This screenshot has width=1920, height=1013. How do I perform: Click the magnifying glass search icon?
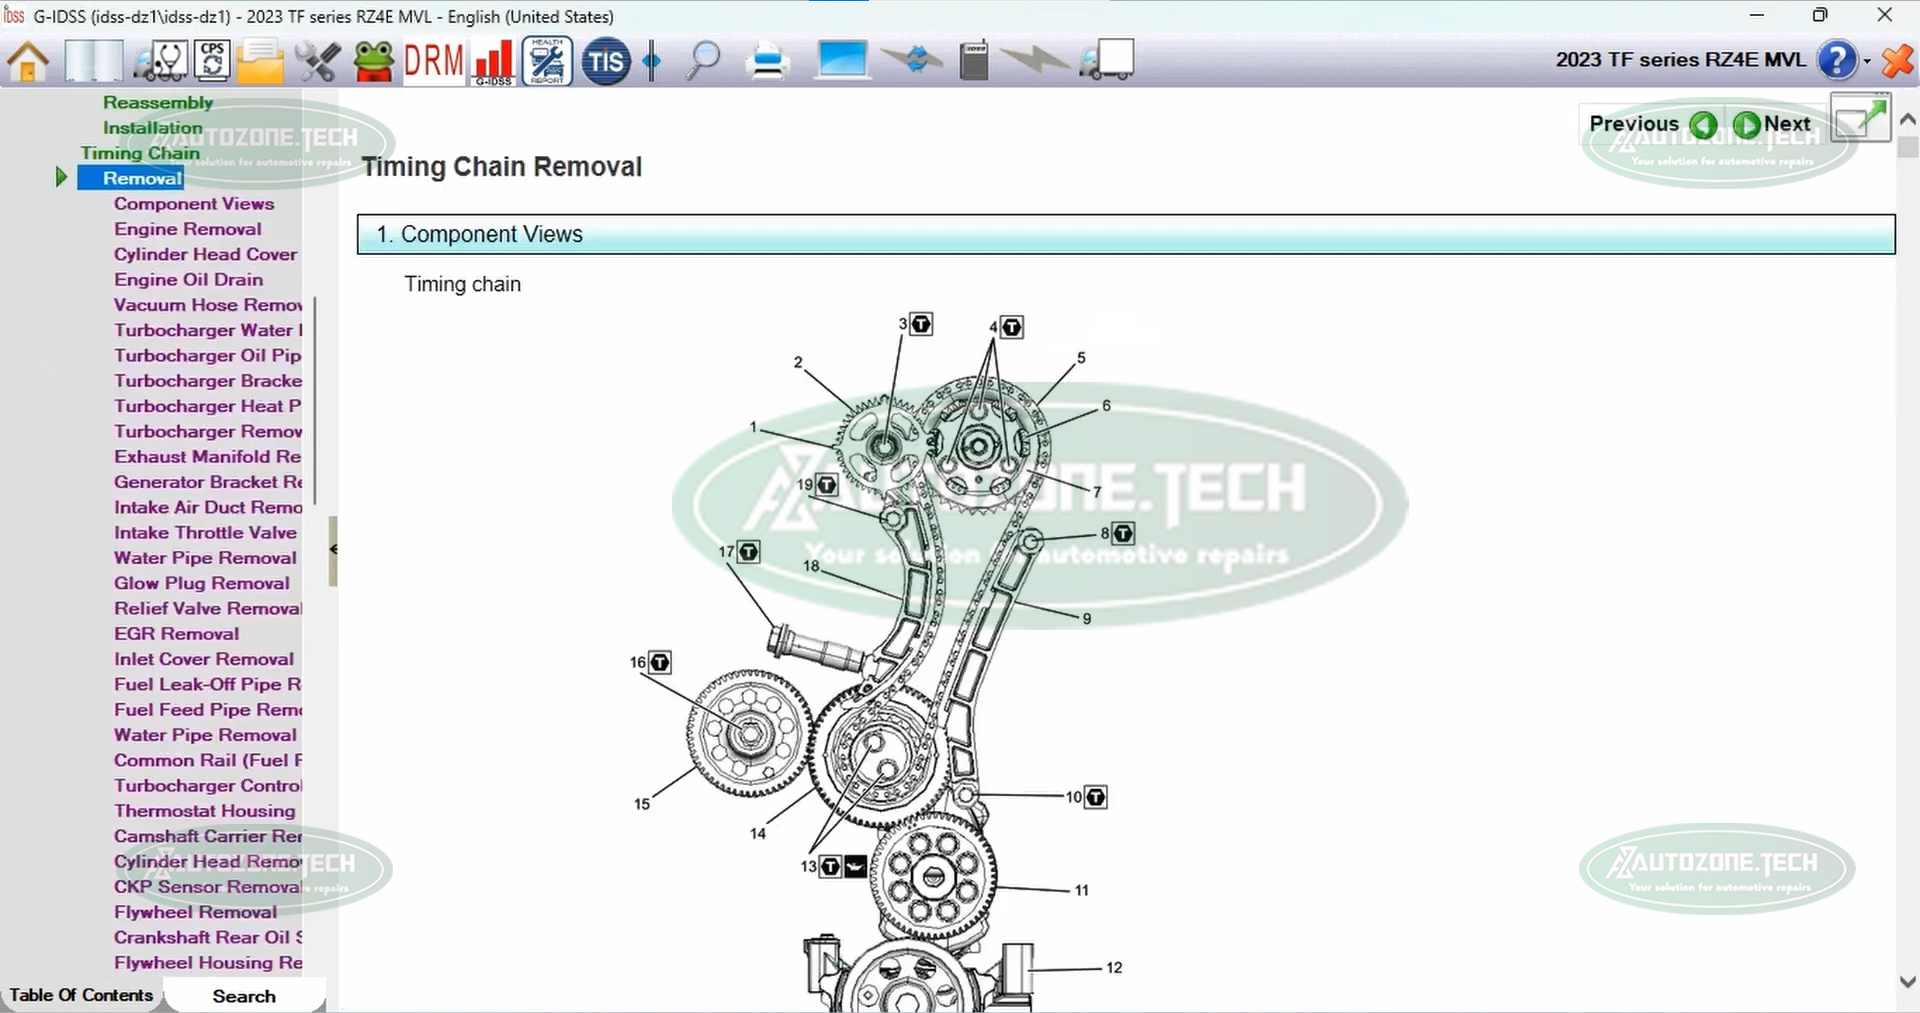tap(703, 61)
